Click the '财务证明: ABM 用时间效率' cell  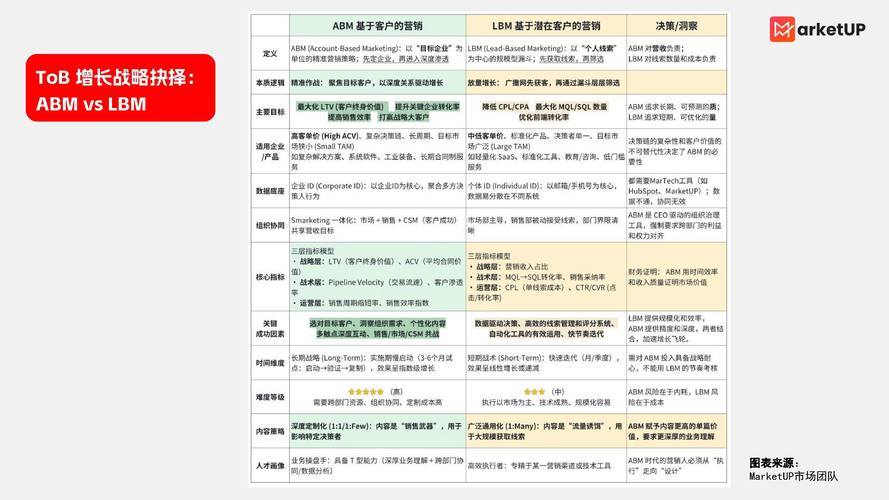pyautogui.click(x=676, y=277)
